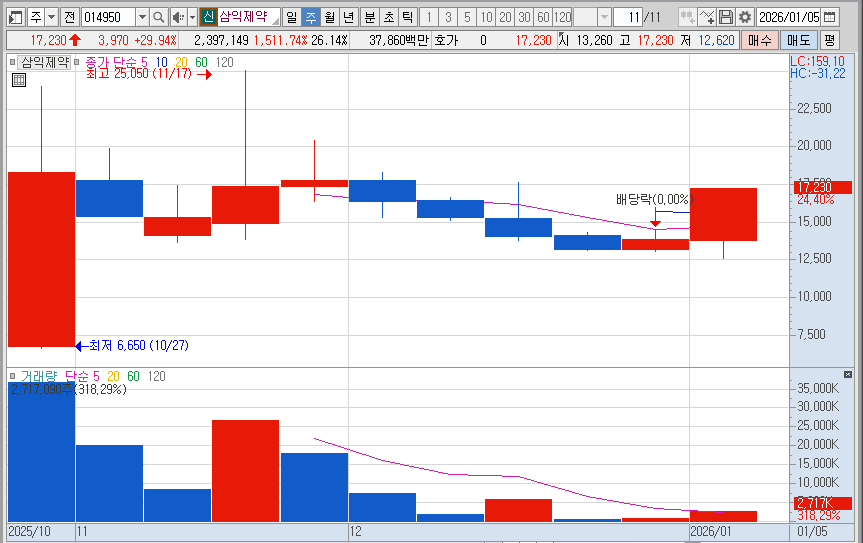Click the 2025/10 time axis label
Viewport: 863px width, 543px height.
[29, 531]
